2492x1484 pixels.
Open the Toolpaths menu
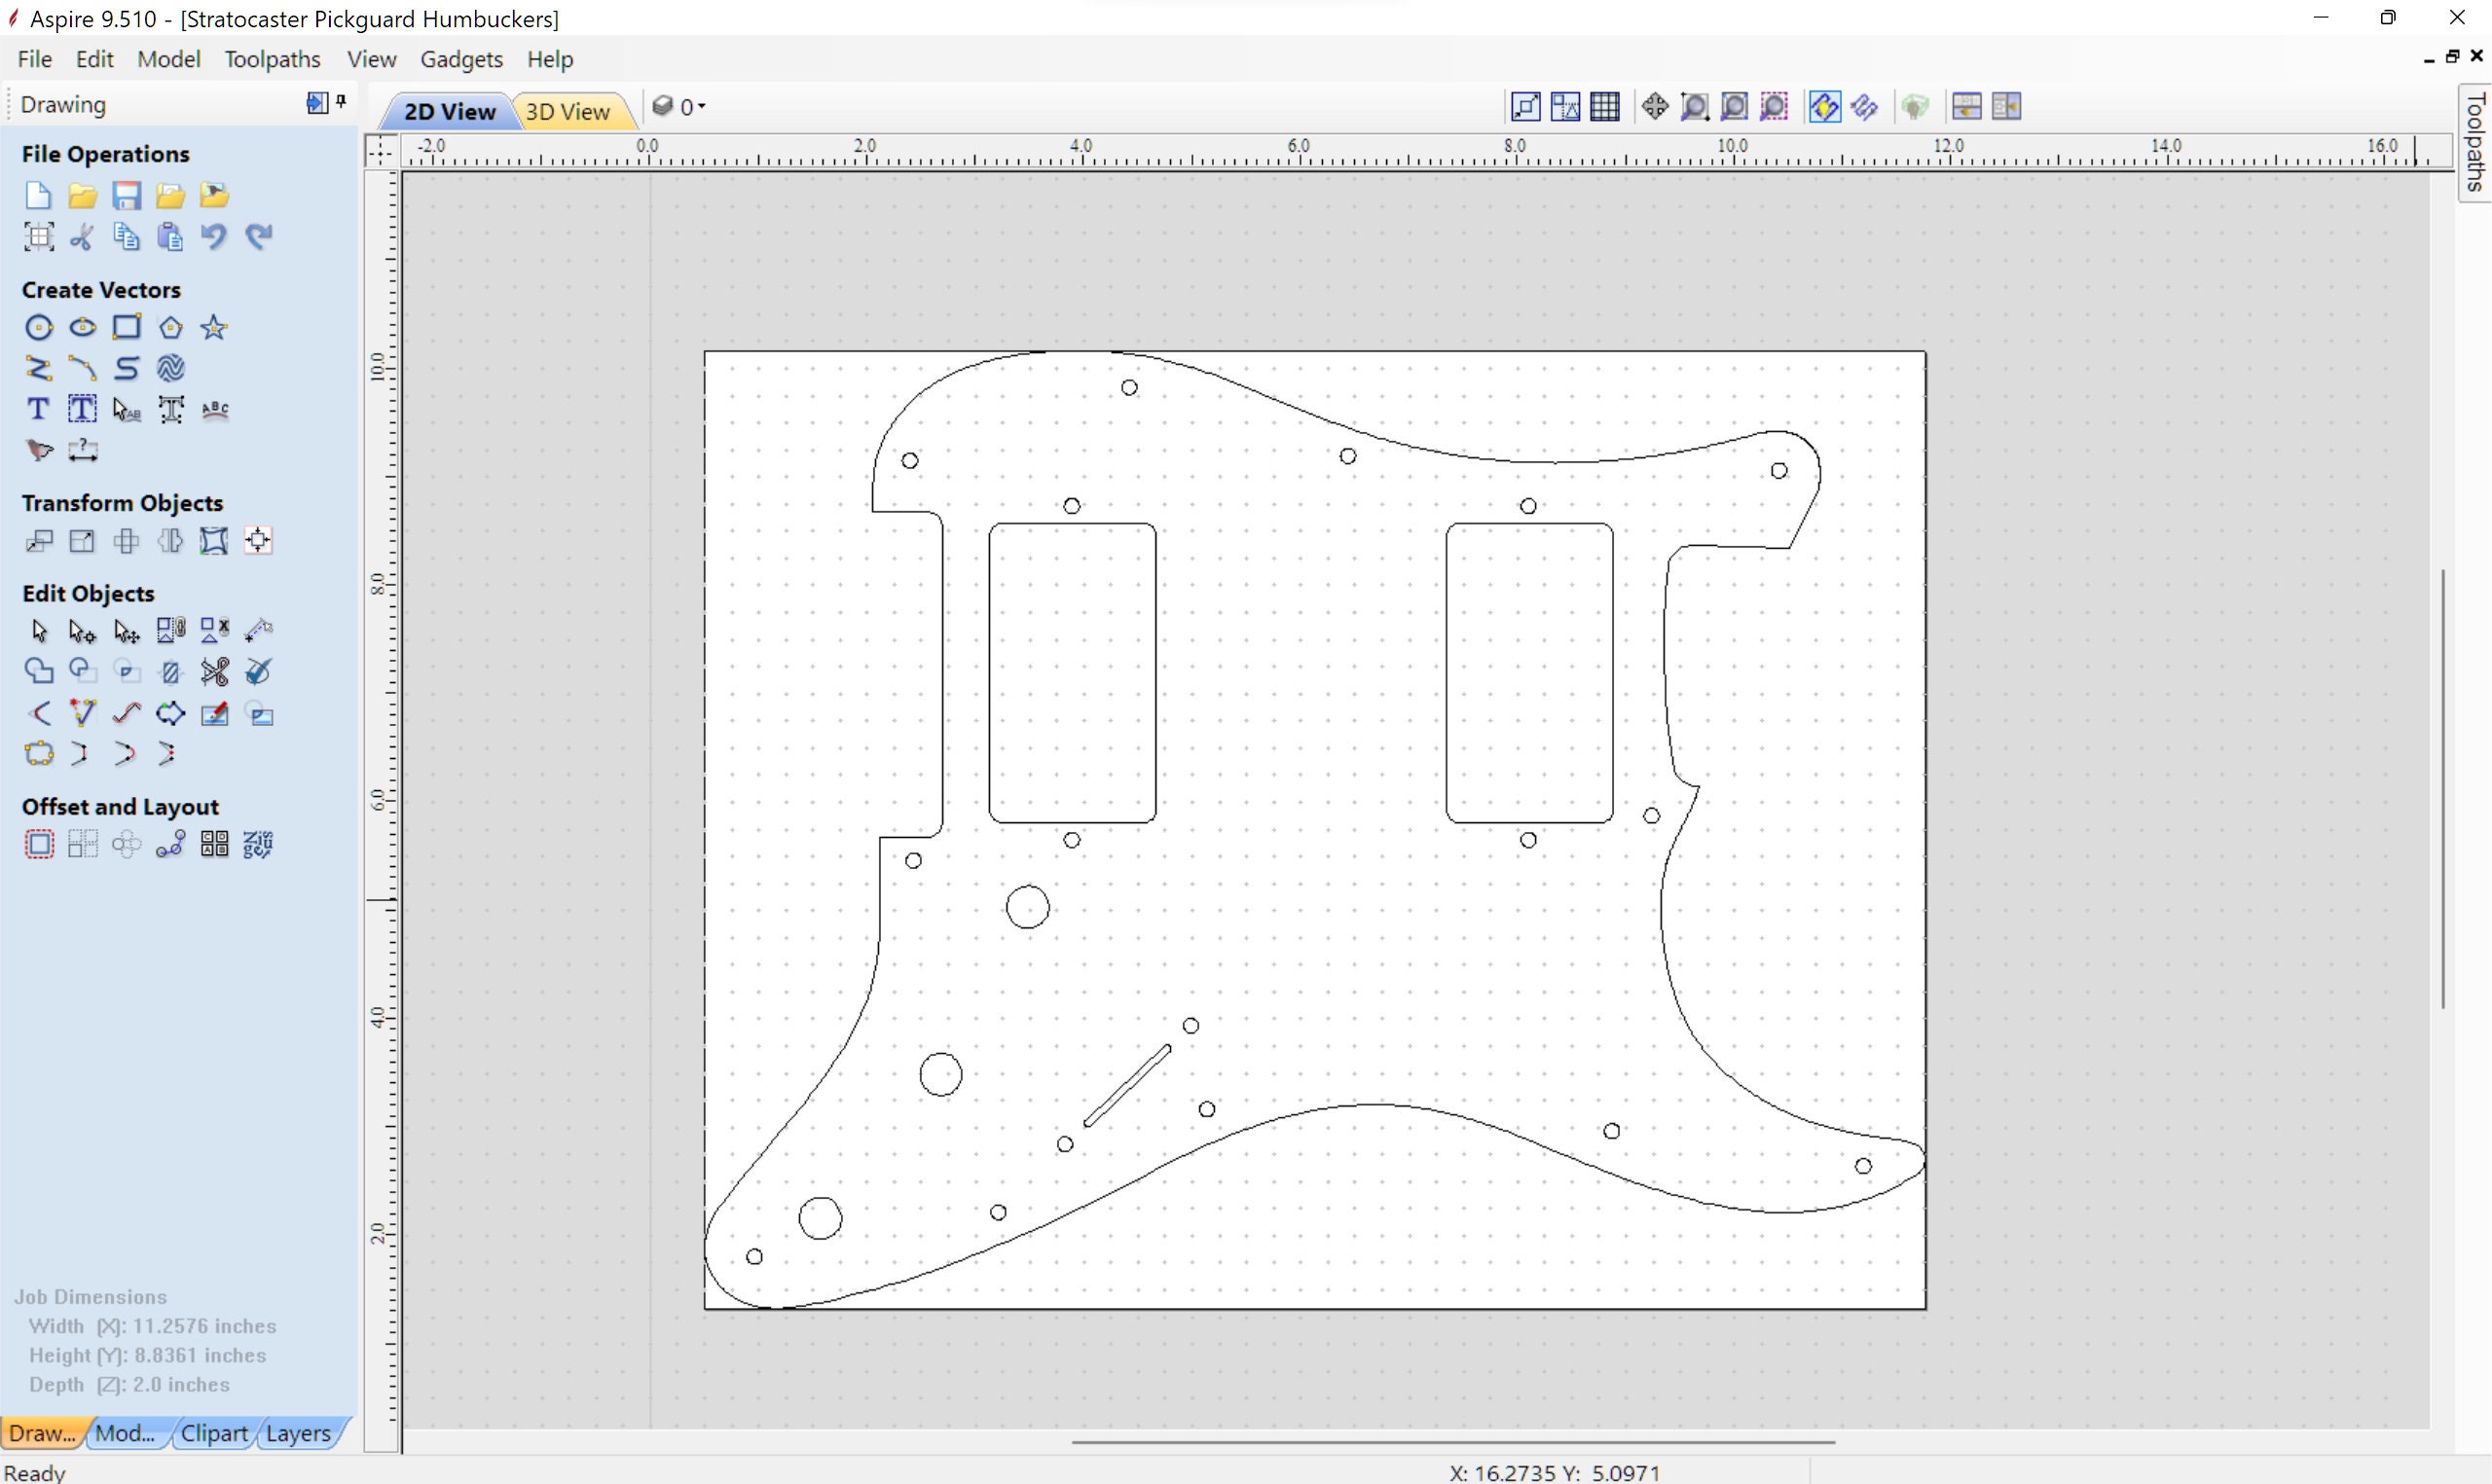(x=272, y=59)
